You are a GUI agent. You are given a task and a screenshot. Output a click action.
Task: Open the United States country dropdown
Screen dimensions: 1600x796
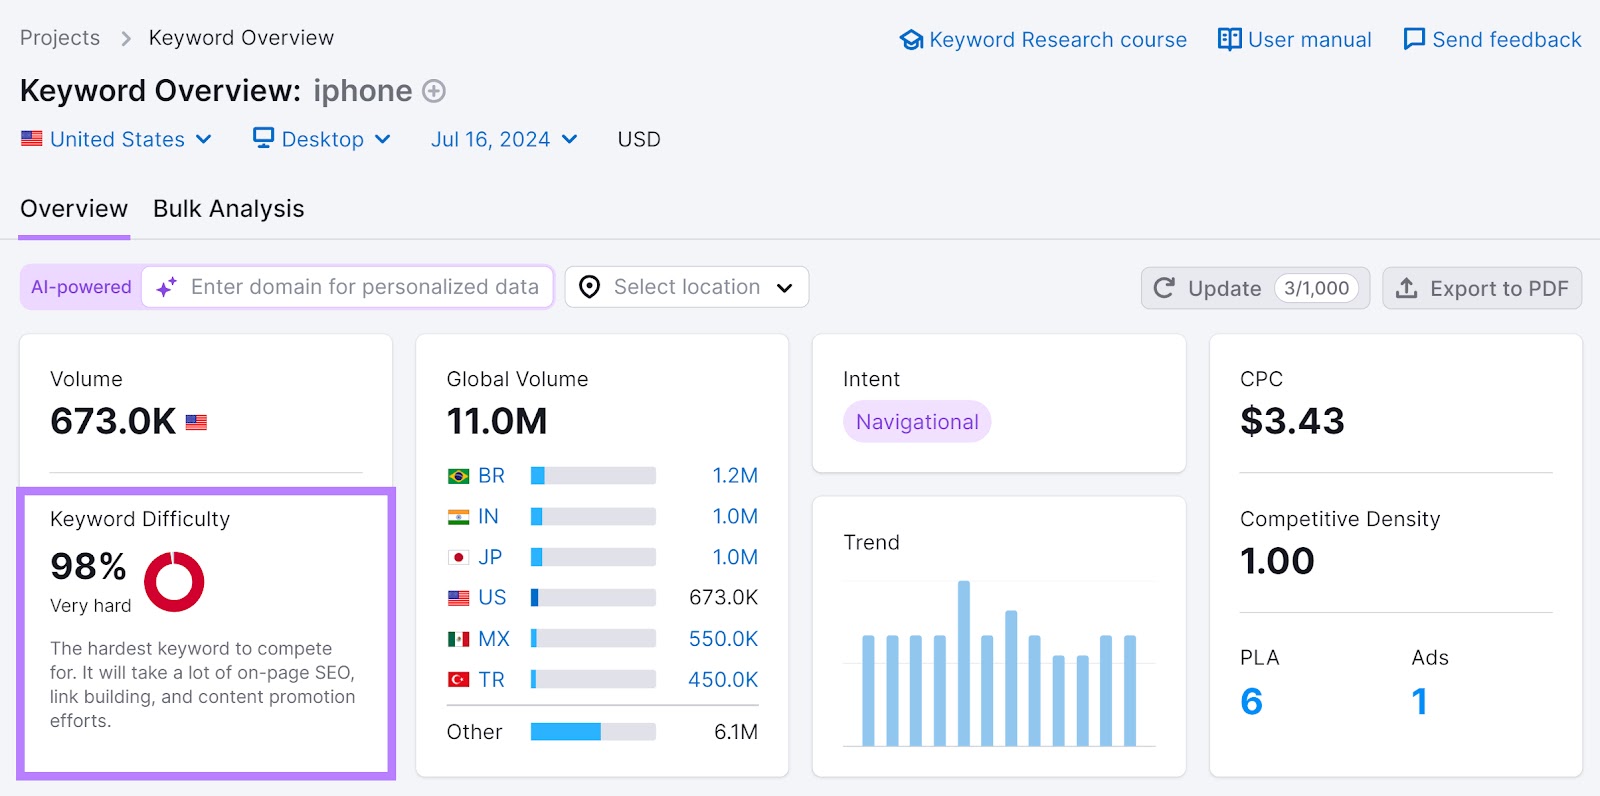point(117,139)
